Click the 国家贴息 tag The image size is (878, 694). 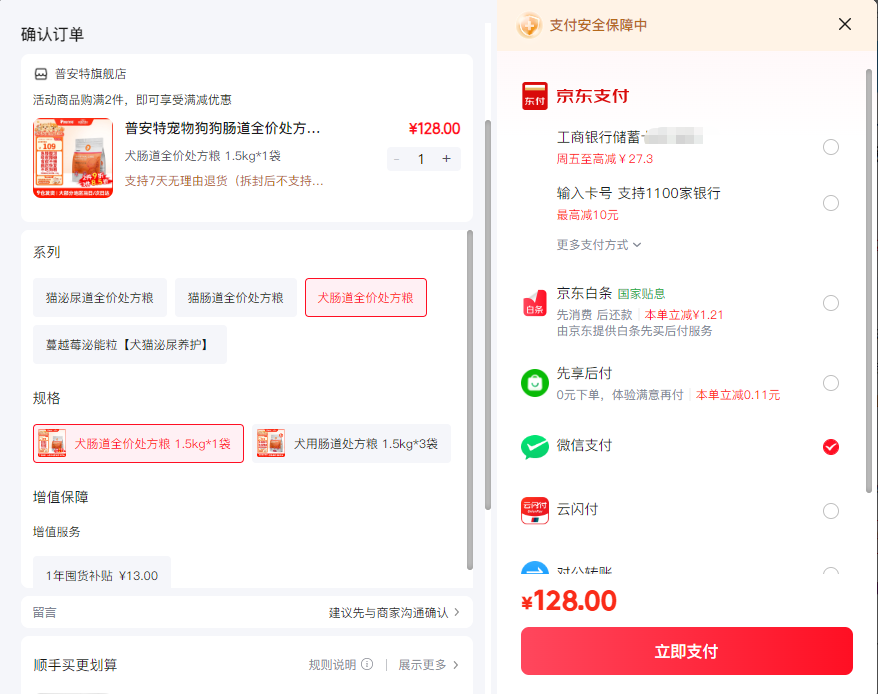pos(641,294)
